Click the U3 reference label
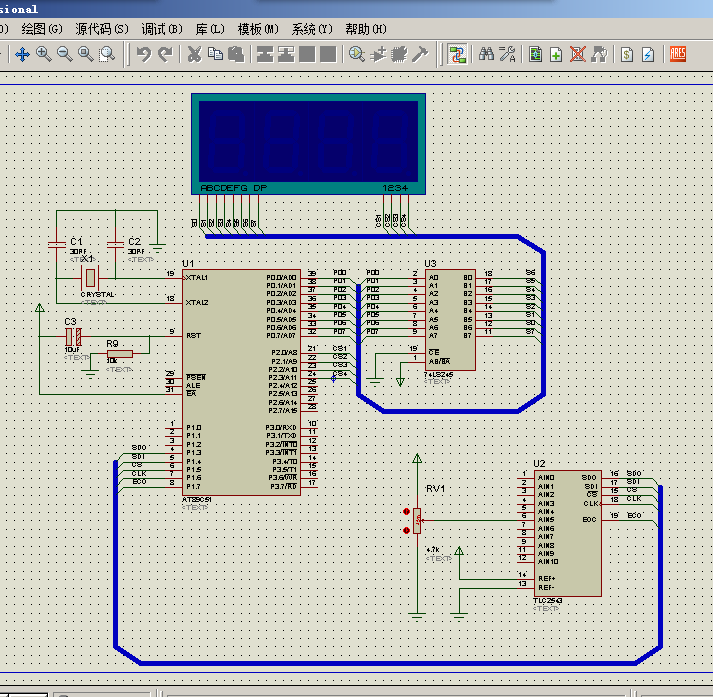Screen dimensions: 713x697 (430, 264)
